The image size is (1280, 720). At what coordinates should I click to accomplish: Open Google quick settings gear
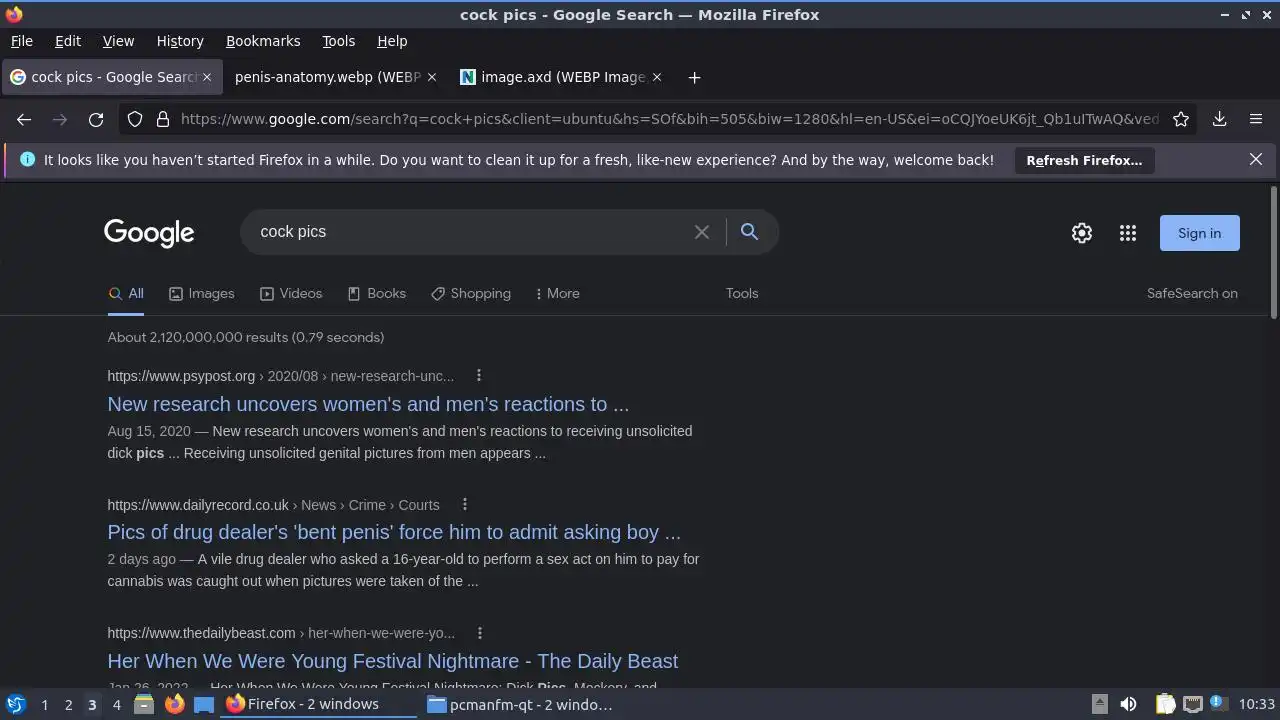coord(1082,233)
